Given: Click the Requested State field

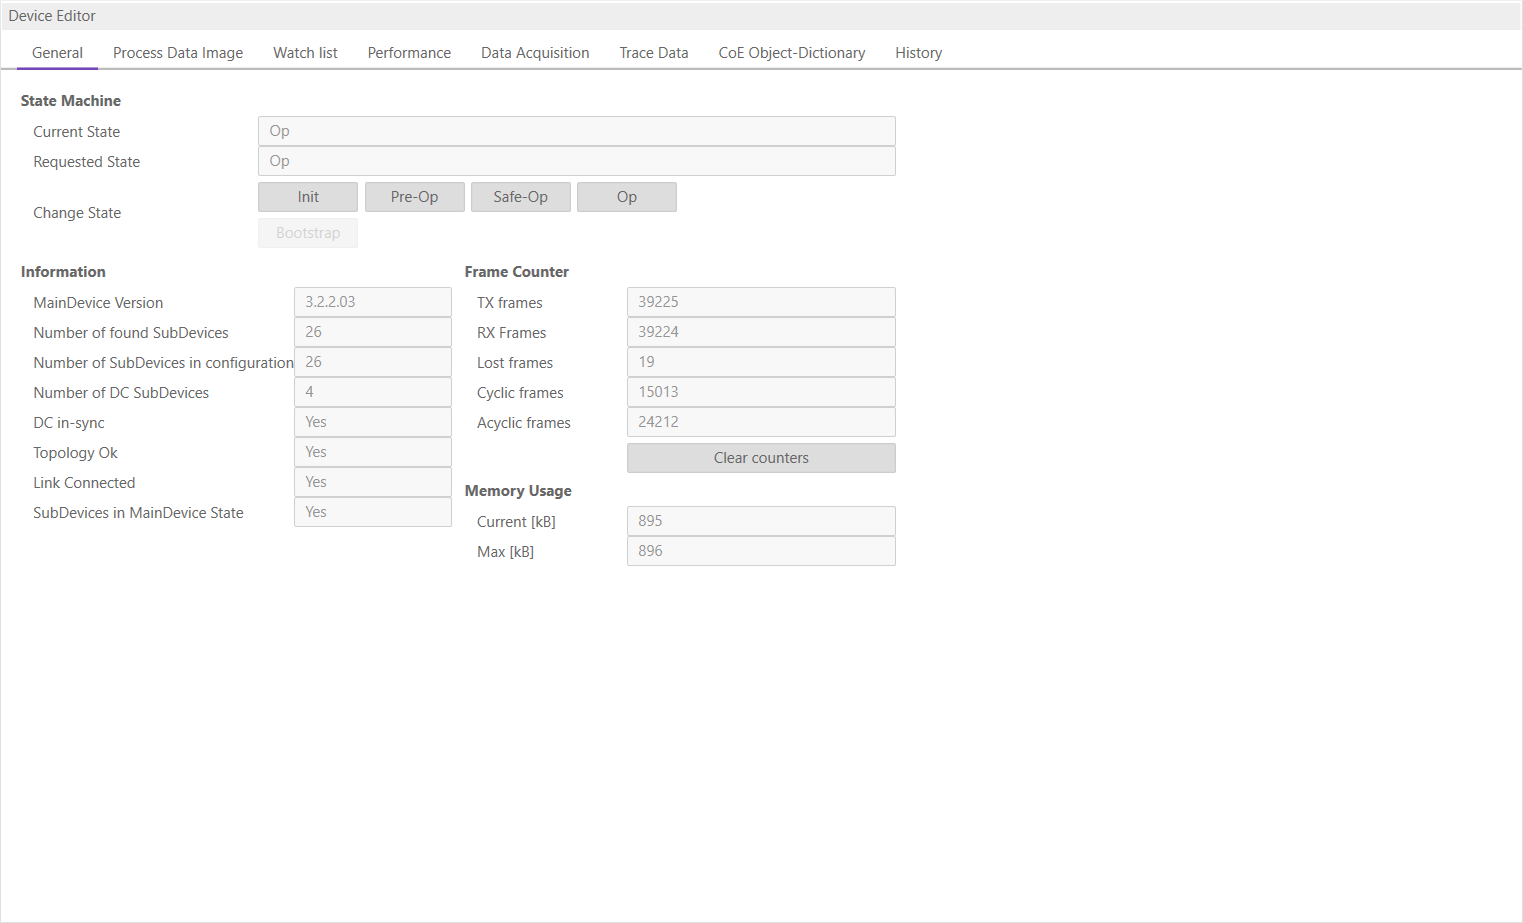Looking at the screenshot, I should click(x=576, y=161).
